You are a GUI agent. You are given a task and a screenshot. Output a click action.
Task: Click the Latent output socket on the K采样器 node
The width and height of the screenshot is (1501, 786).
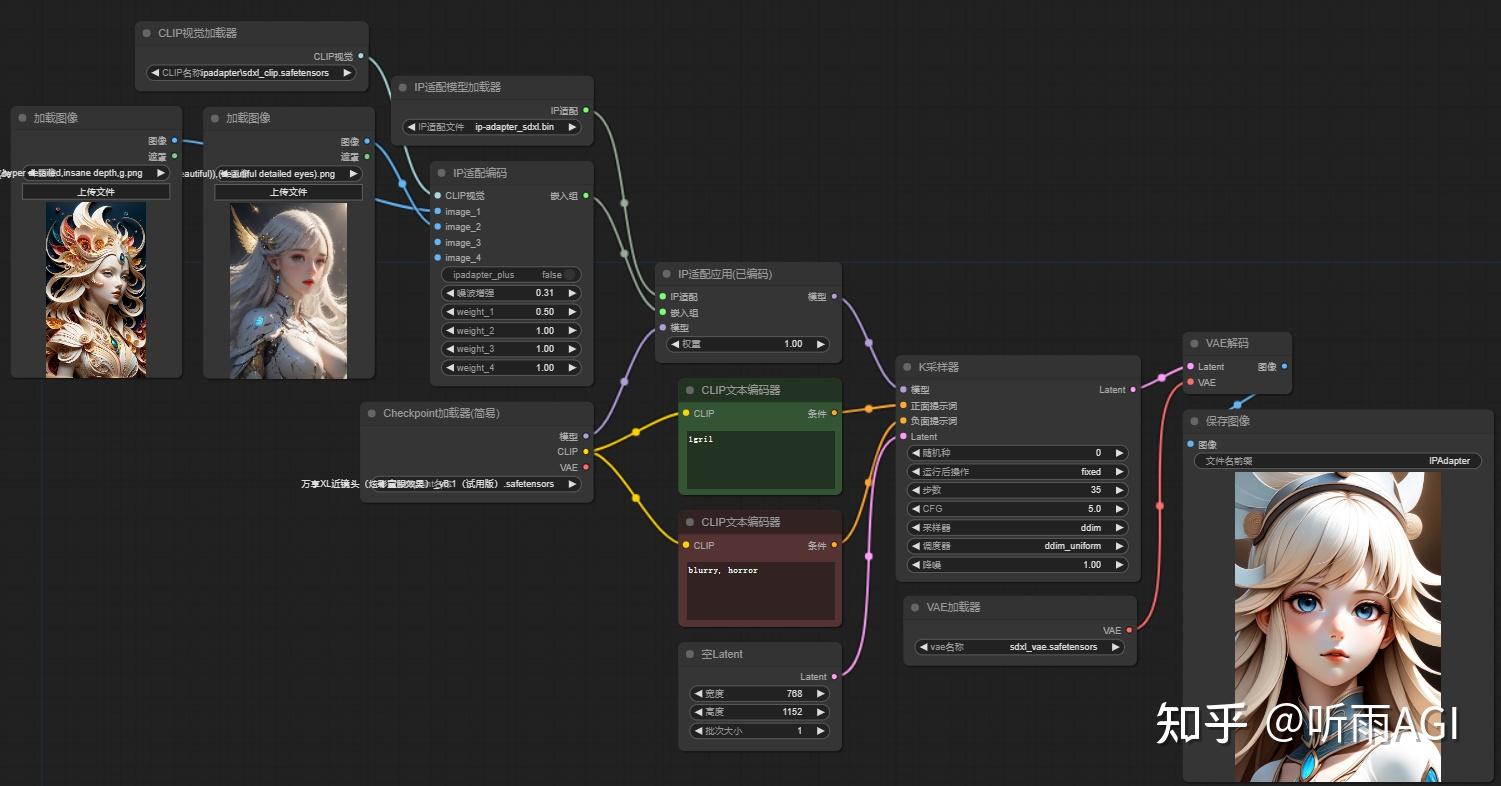(1133, 390)
